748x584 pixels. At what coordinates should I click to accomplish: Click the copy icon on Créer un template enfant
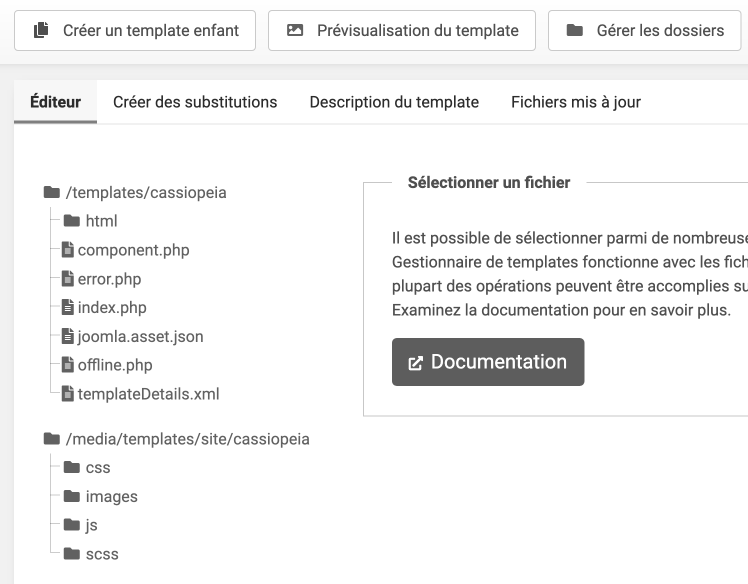[x=41, y=30]
